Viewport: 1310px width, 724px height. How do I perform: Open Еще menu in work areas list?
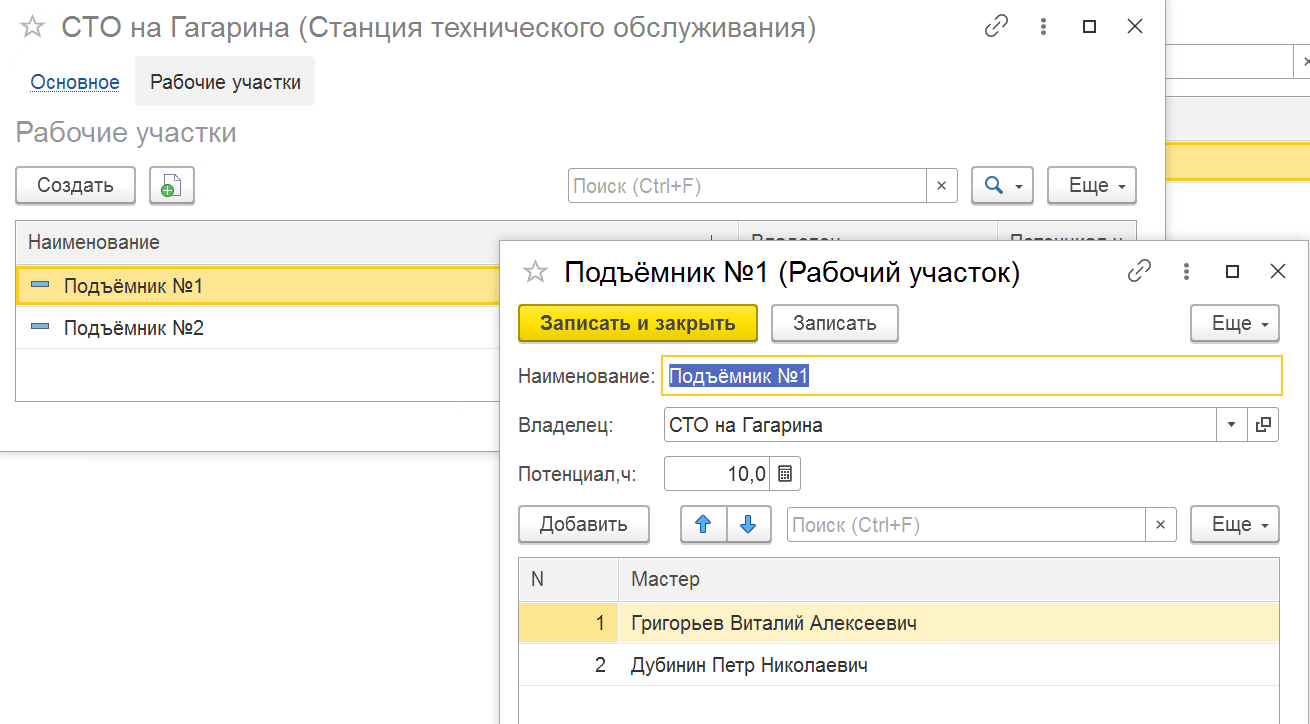[x=1092, y=185]
